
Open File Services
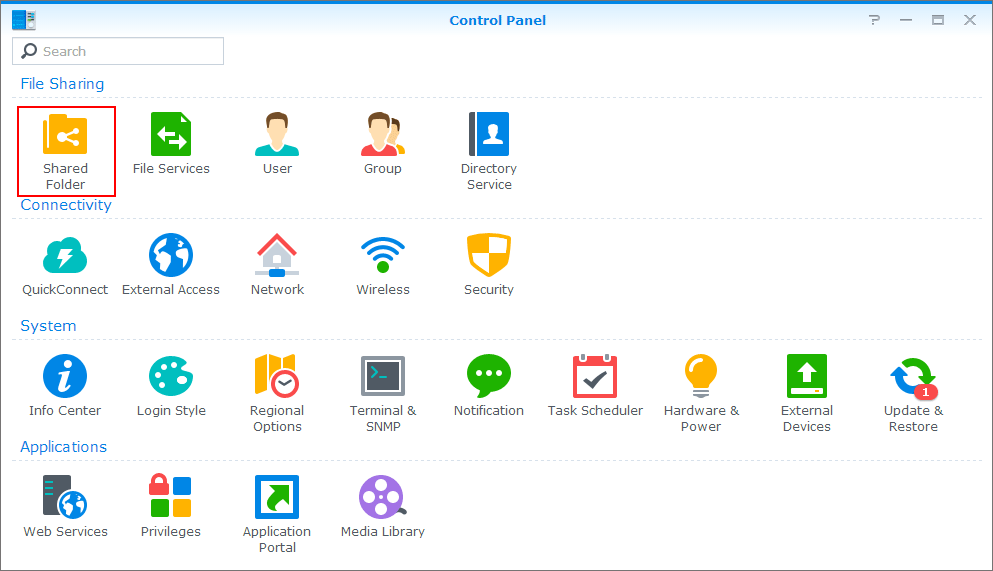point(171,144)
